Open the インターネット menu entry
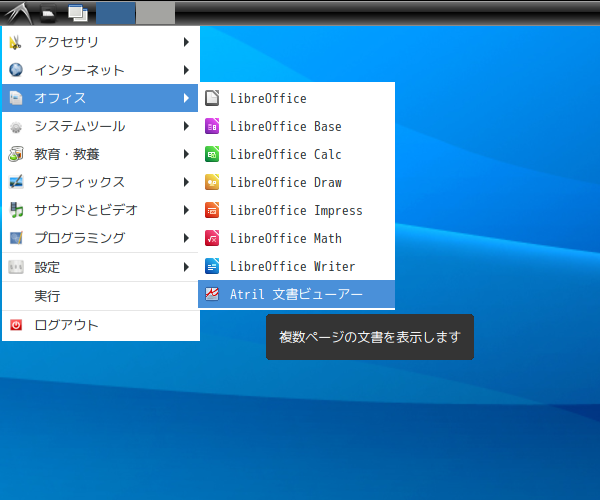The height and width of the screenshot is (500, 600). [x=101, y=70]
